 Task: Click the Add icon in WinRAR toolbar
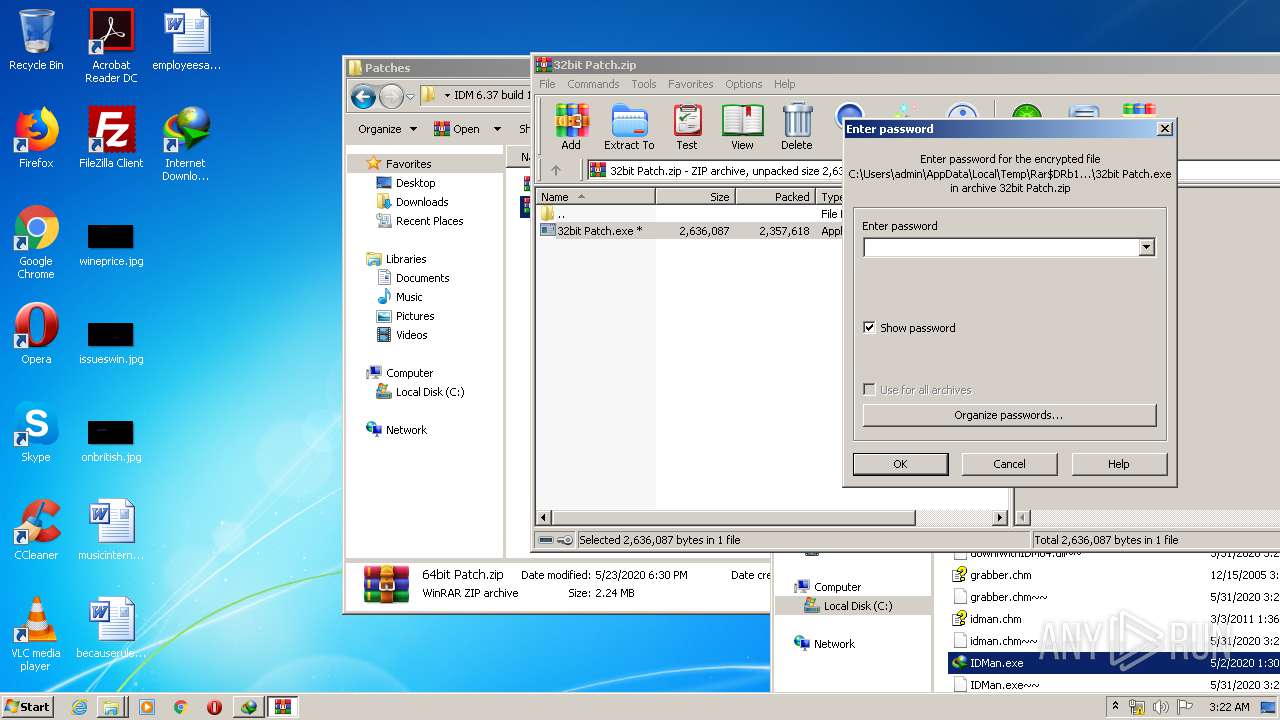[x=571, y=126]
